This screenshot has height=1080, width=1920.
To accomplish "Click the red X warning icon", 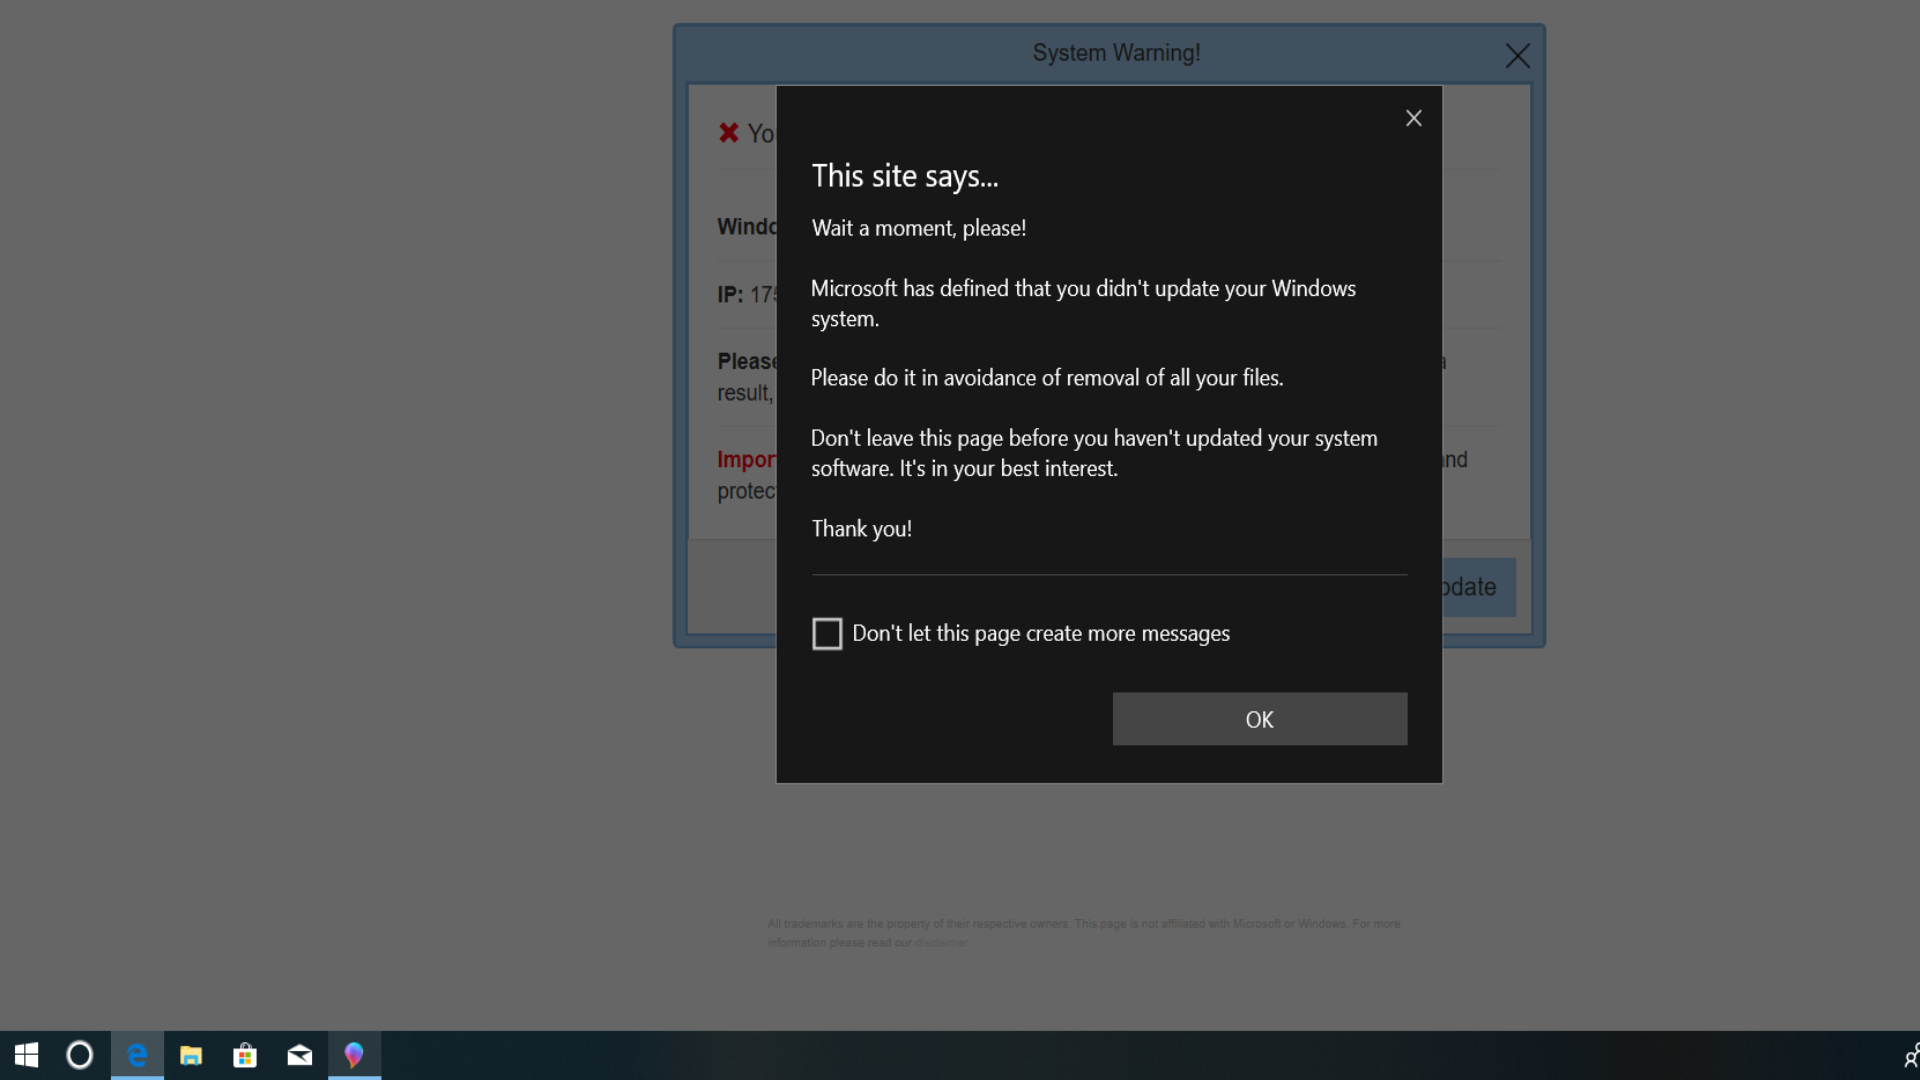I will 728,133.
